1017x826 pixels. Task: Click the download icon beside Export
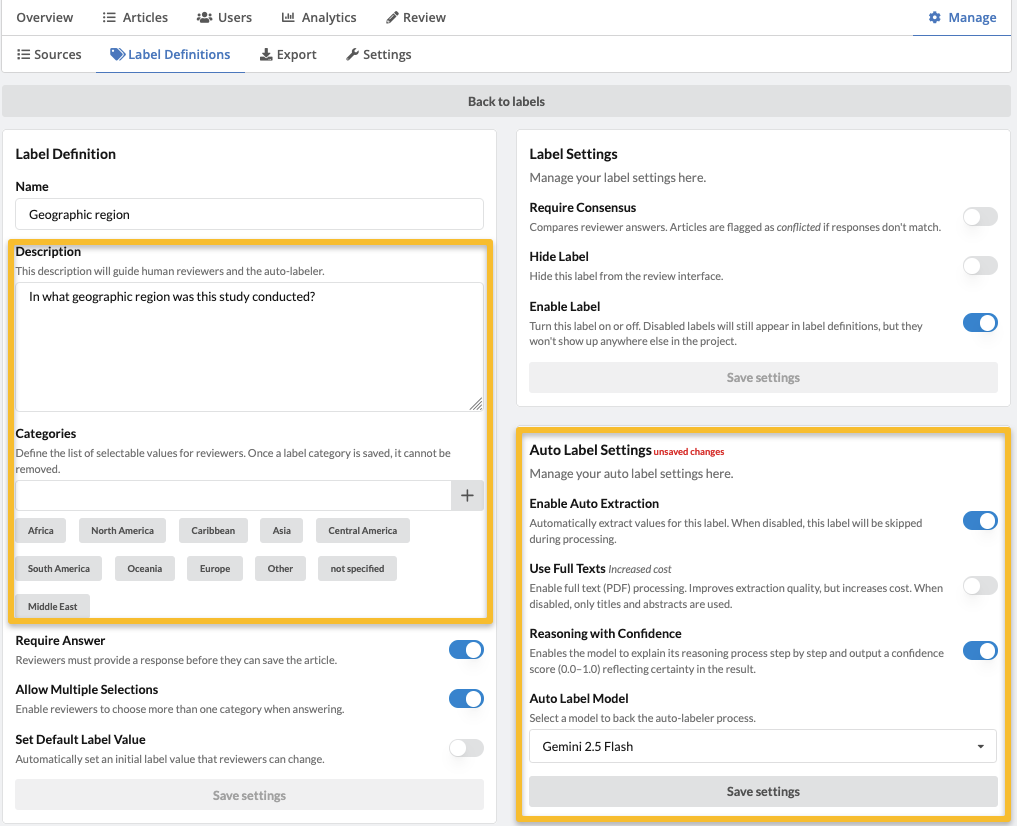coord(266,55)
